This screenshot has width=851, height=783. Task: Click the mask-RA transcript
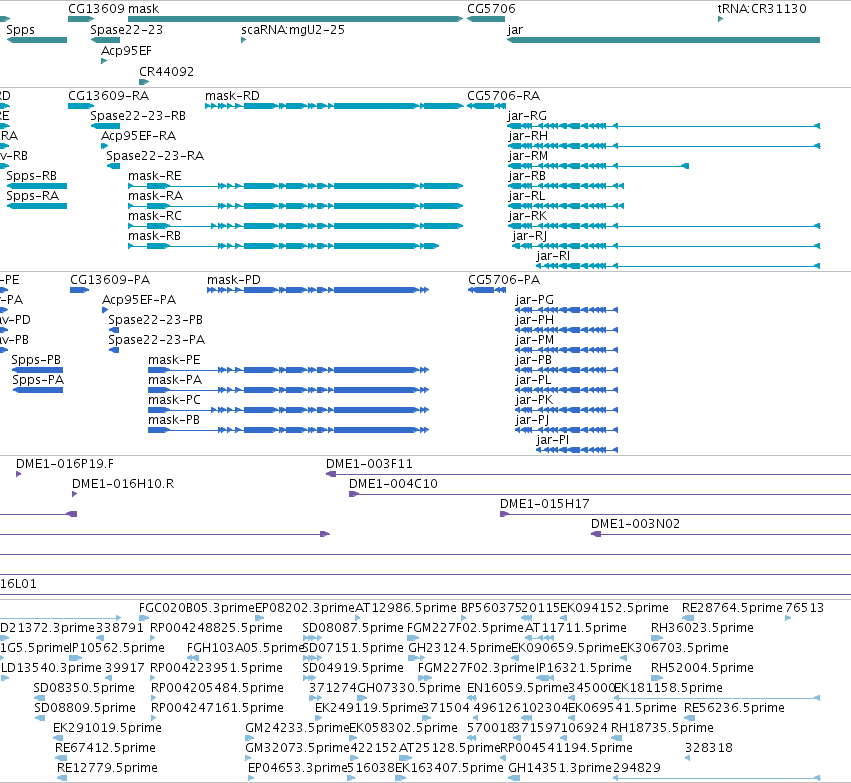pos(295,206)
